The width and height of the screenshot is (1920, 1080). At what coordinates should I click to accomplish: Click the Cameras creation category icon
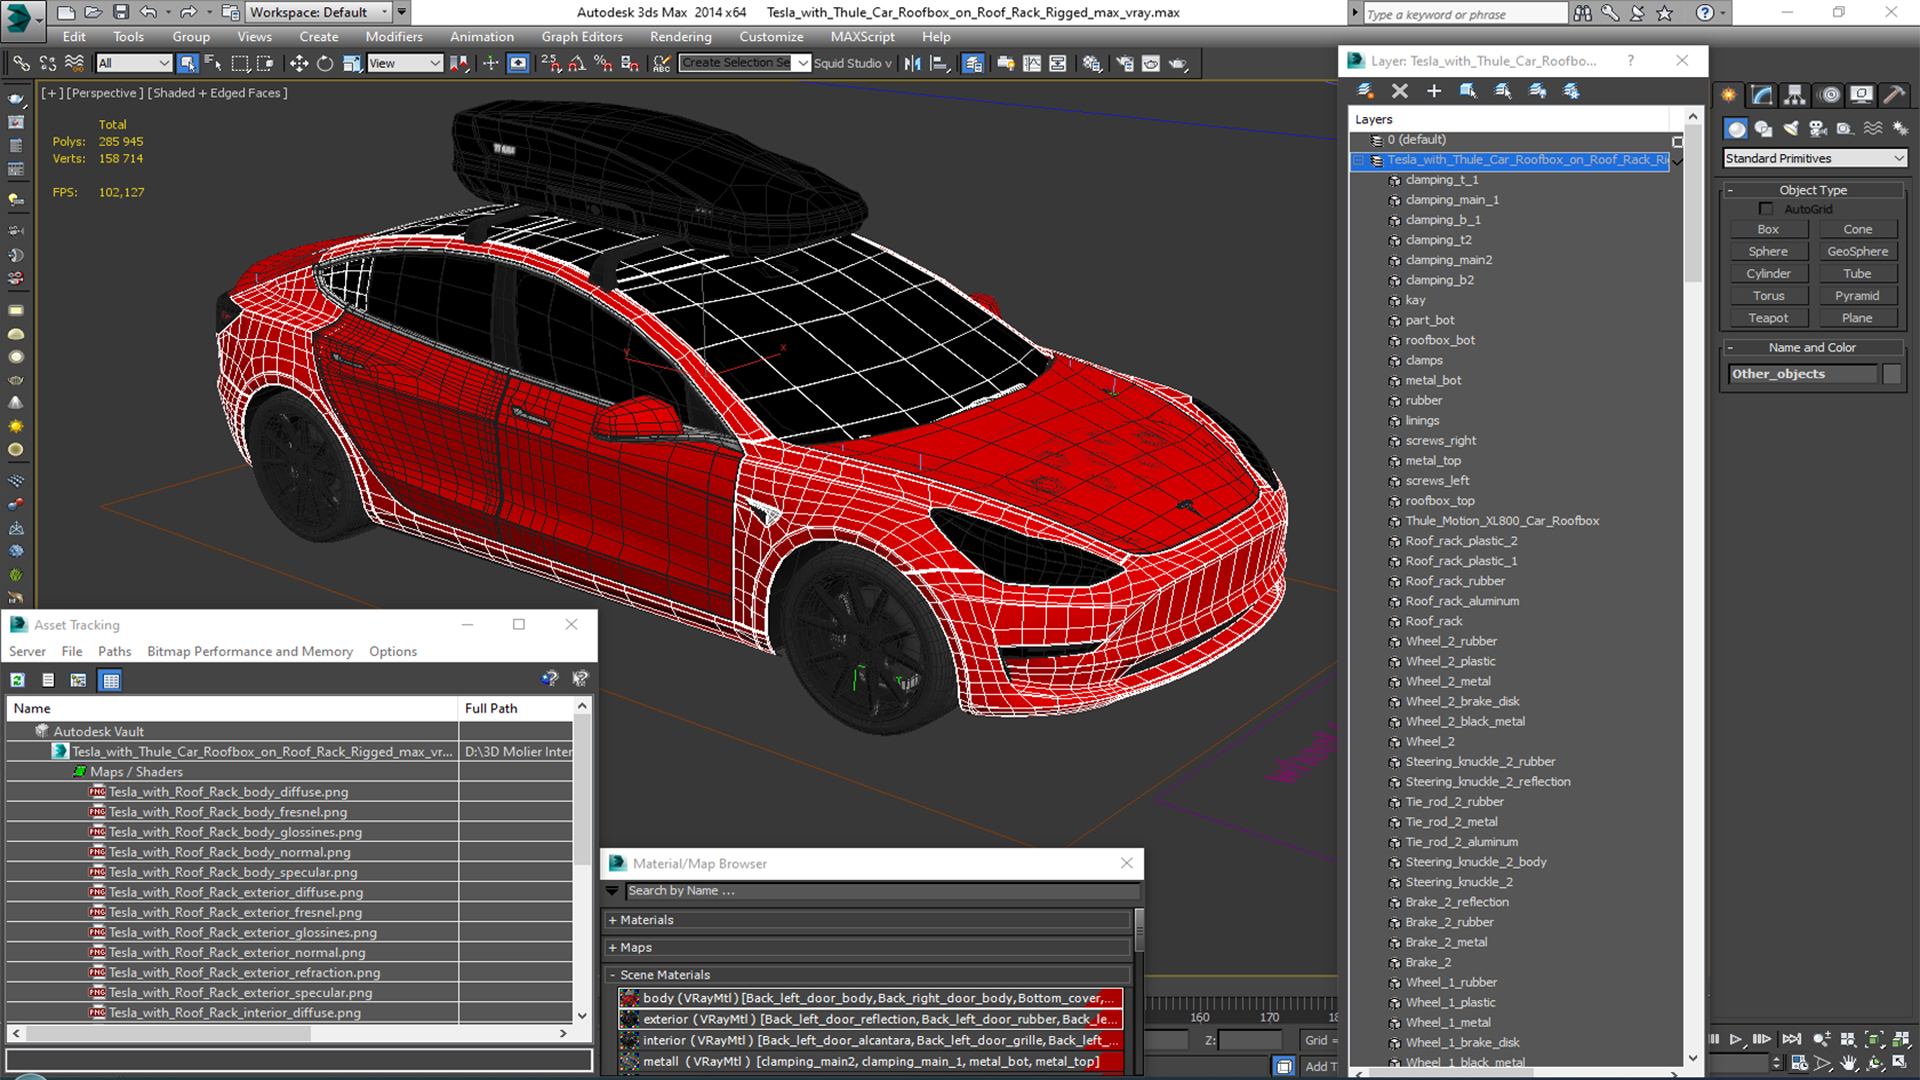point(1818,129)
